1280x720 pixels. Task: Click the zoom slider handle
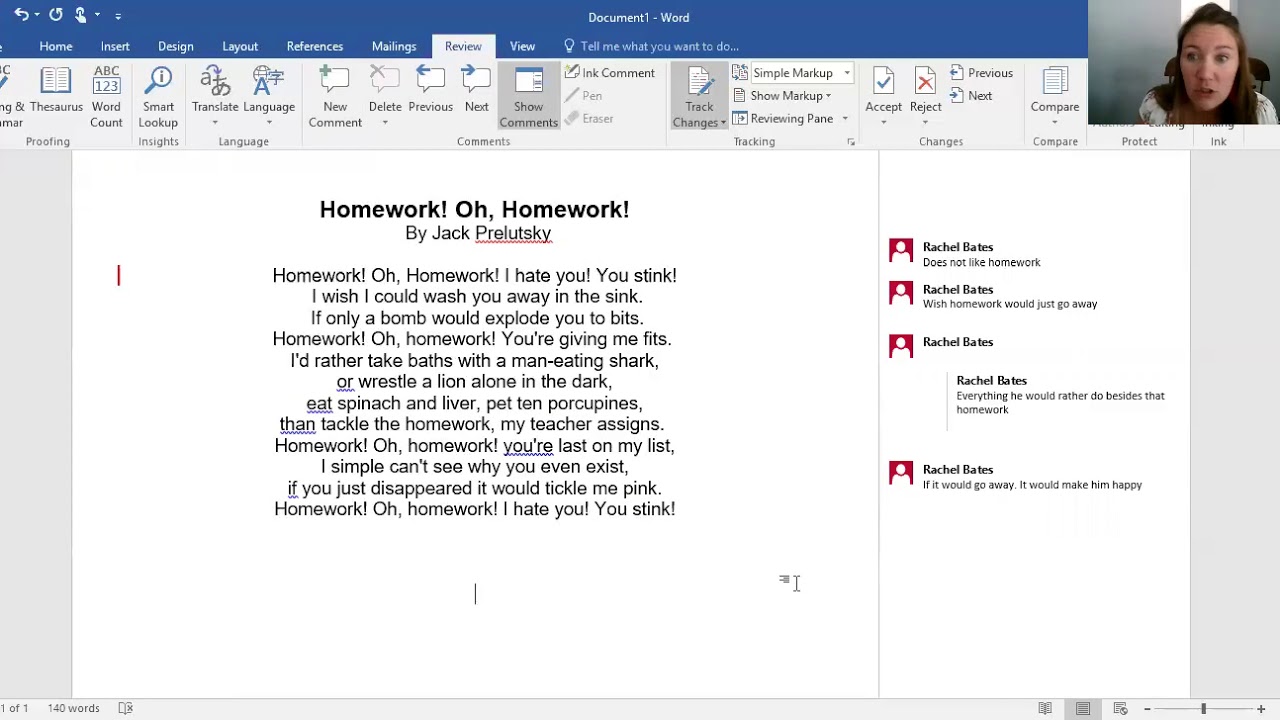point(1204,708)
